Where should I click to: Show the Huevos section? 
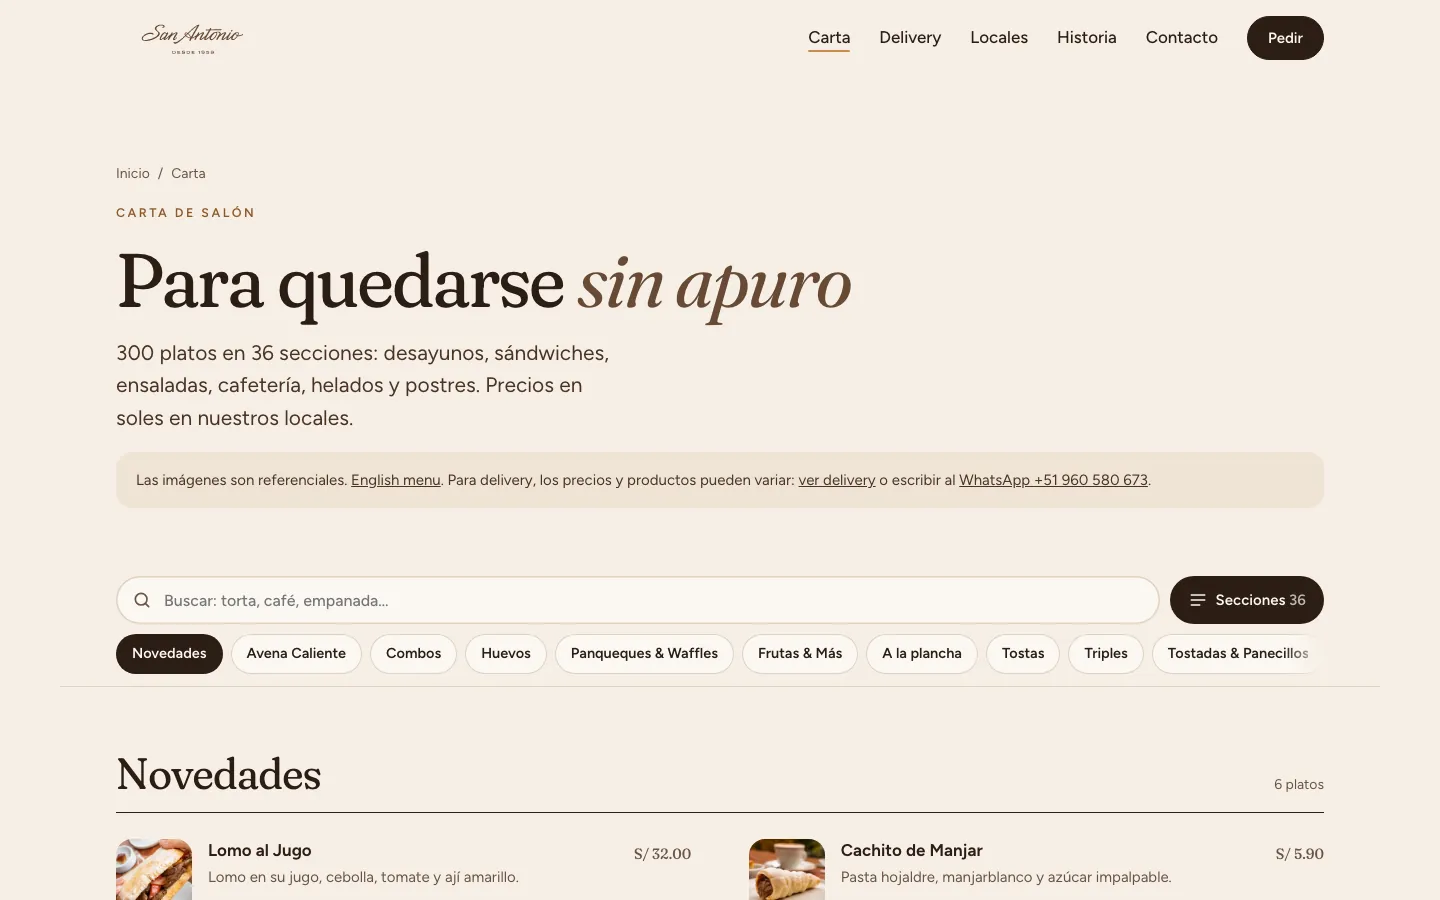[x=506, y=654]
